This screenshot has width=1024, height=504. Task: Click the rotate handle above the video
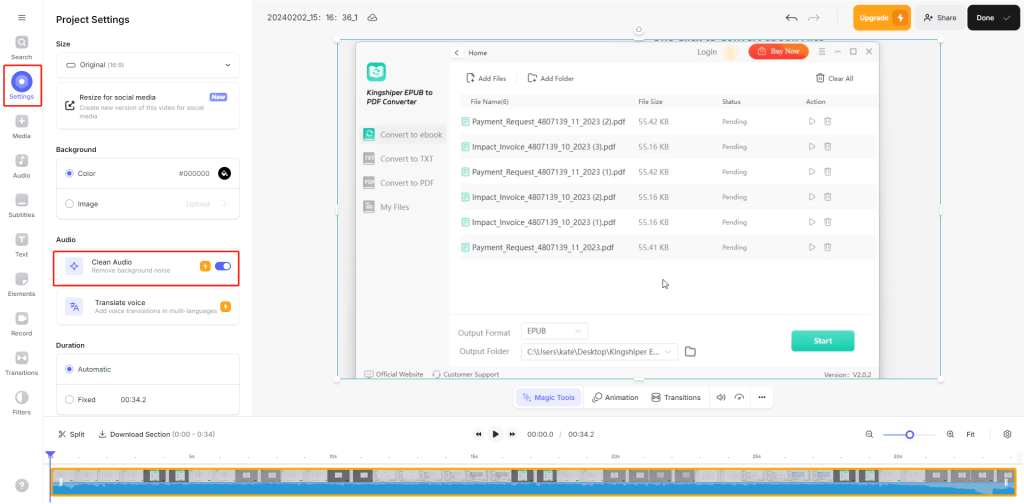[639, 29]
